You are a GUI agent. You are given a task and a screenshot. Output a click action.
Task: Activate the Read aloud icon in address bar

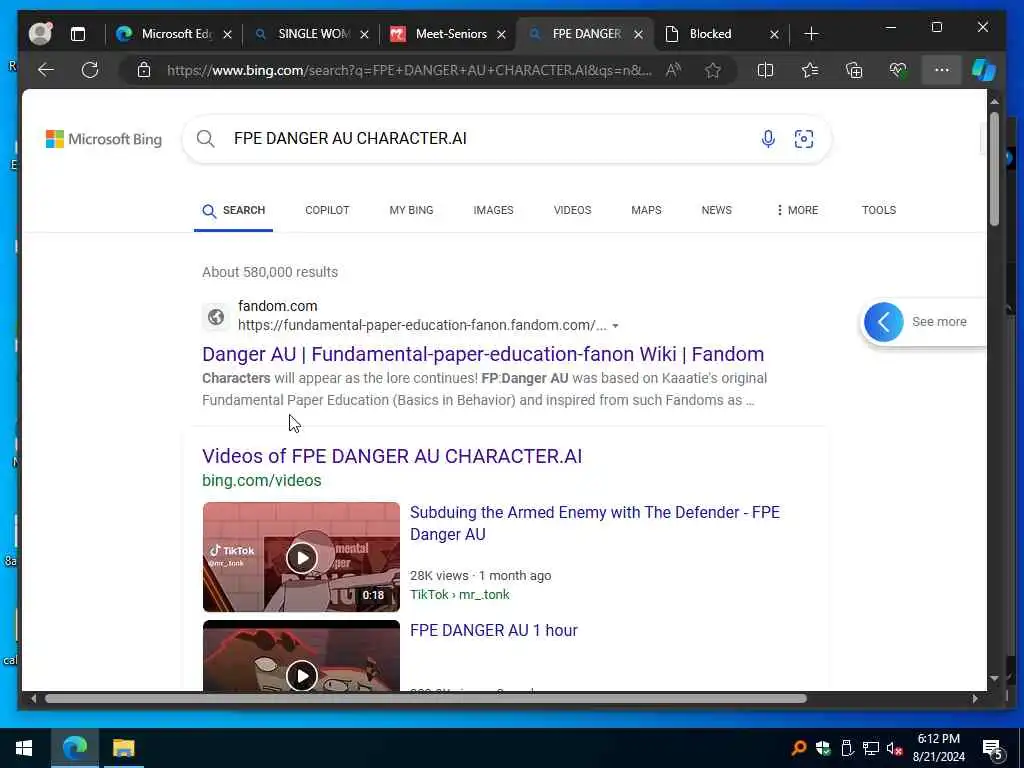673,70
